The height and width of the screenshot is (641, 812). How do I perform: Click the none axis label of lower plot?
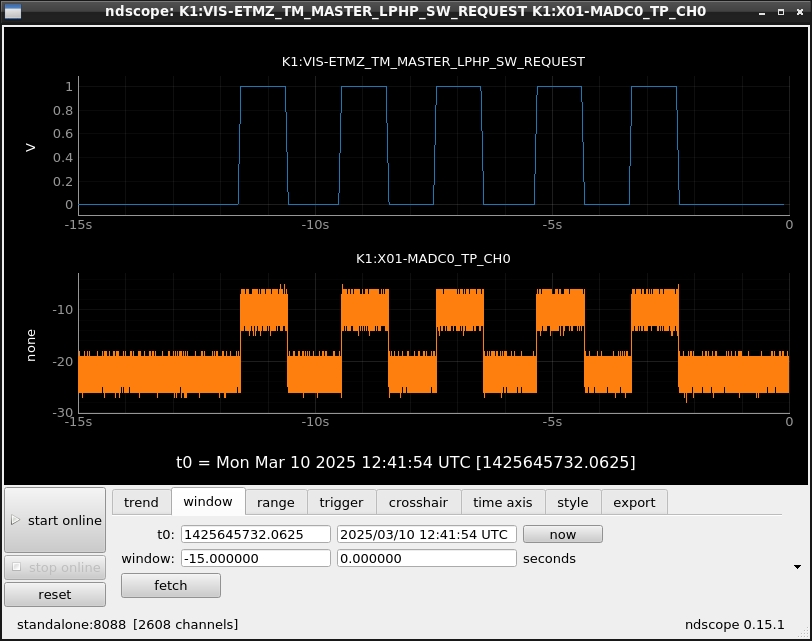click(31, 345)
